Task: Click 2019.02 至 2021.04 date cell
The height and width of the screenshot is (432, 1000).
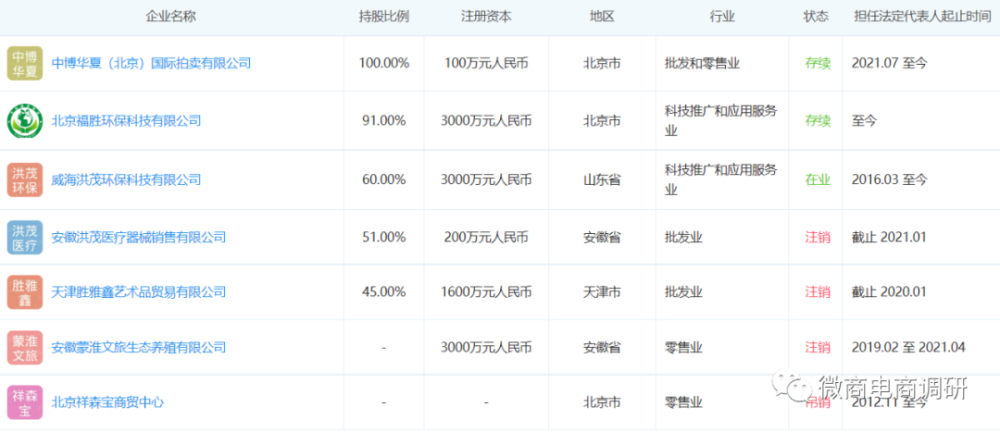Action: click(x=908, y=348)
